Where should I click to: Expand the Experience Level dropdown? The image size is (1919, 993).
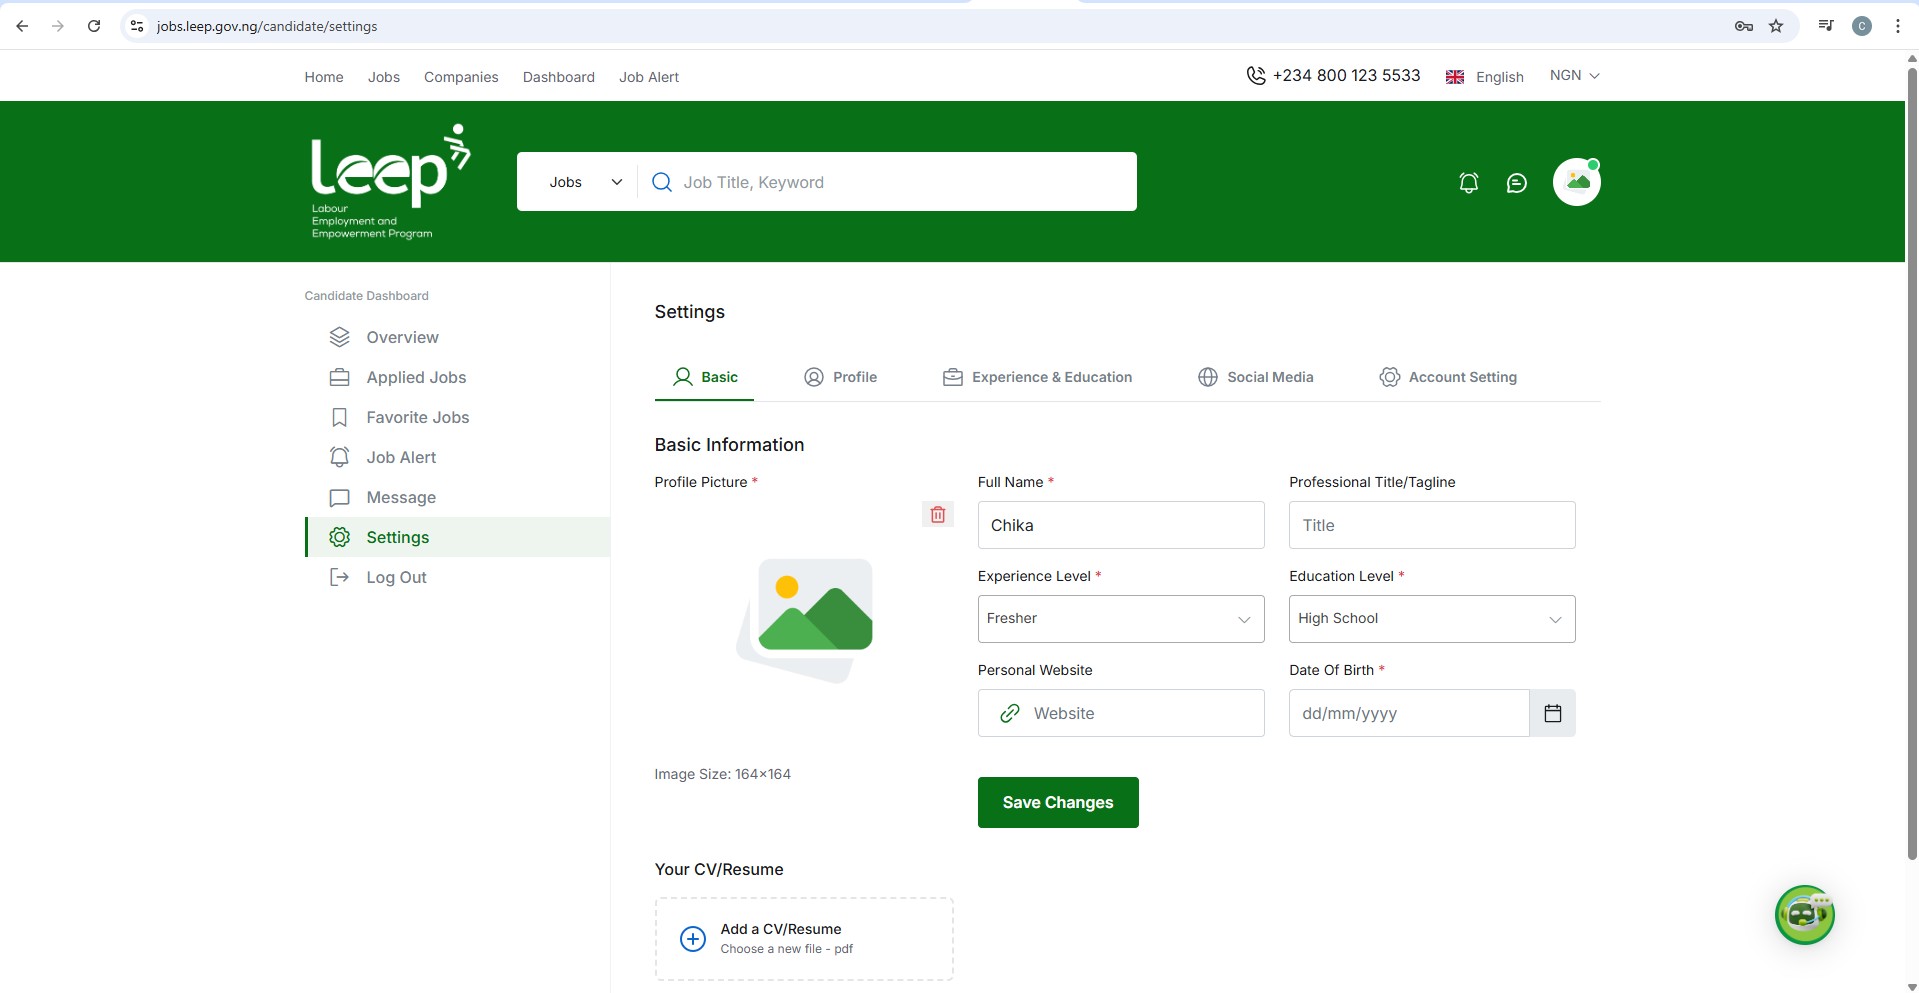tap(1120, 619)
